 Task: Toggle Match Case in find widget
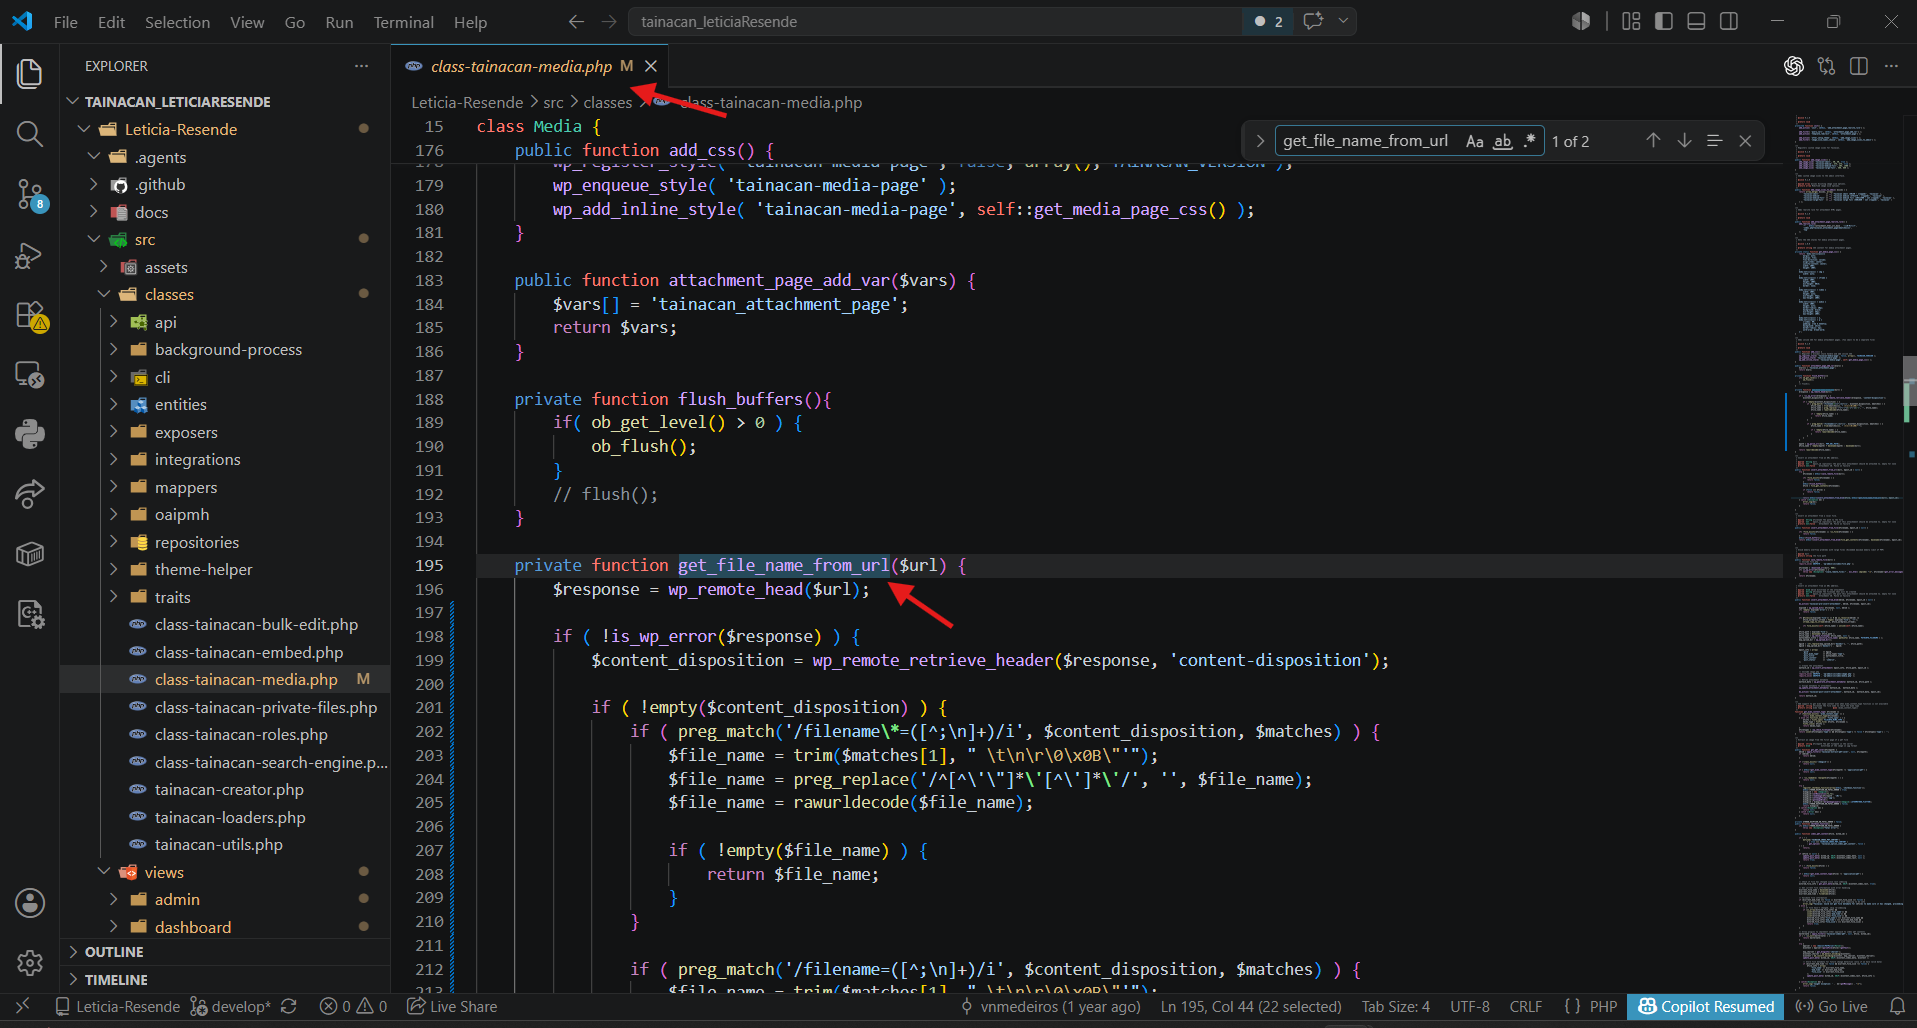coord(1475,141)
